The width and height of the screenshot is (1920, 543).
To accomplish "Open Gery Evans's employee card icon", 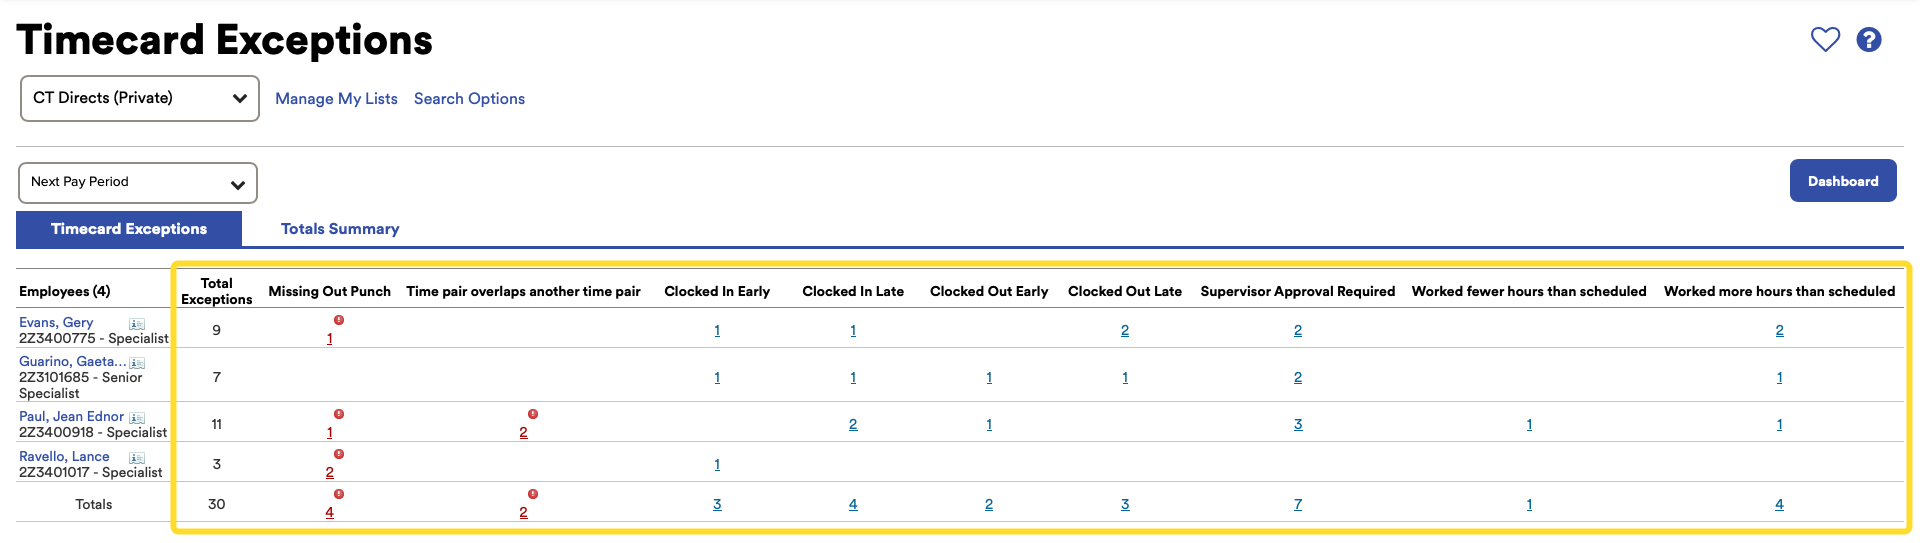I will pos(137,324).
